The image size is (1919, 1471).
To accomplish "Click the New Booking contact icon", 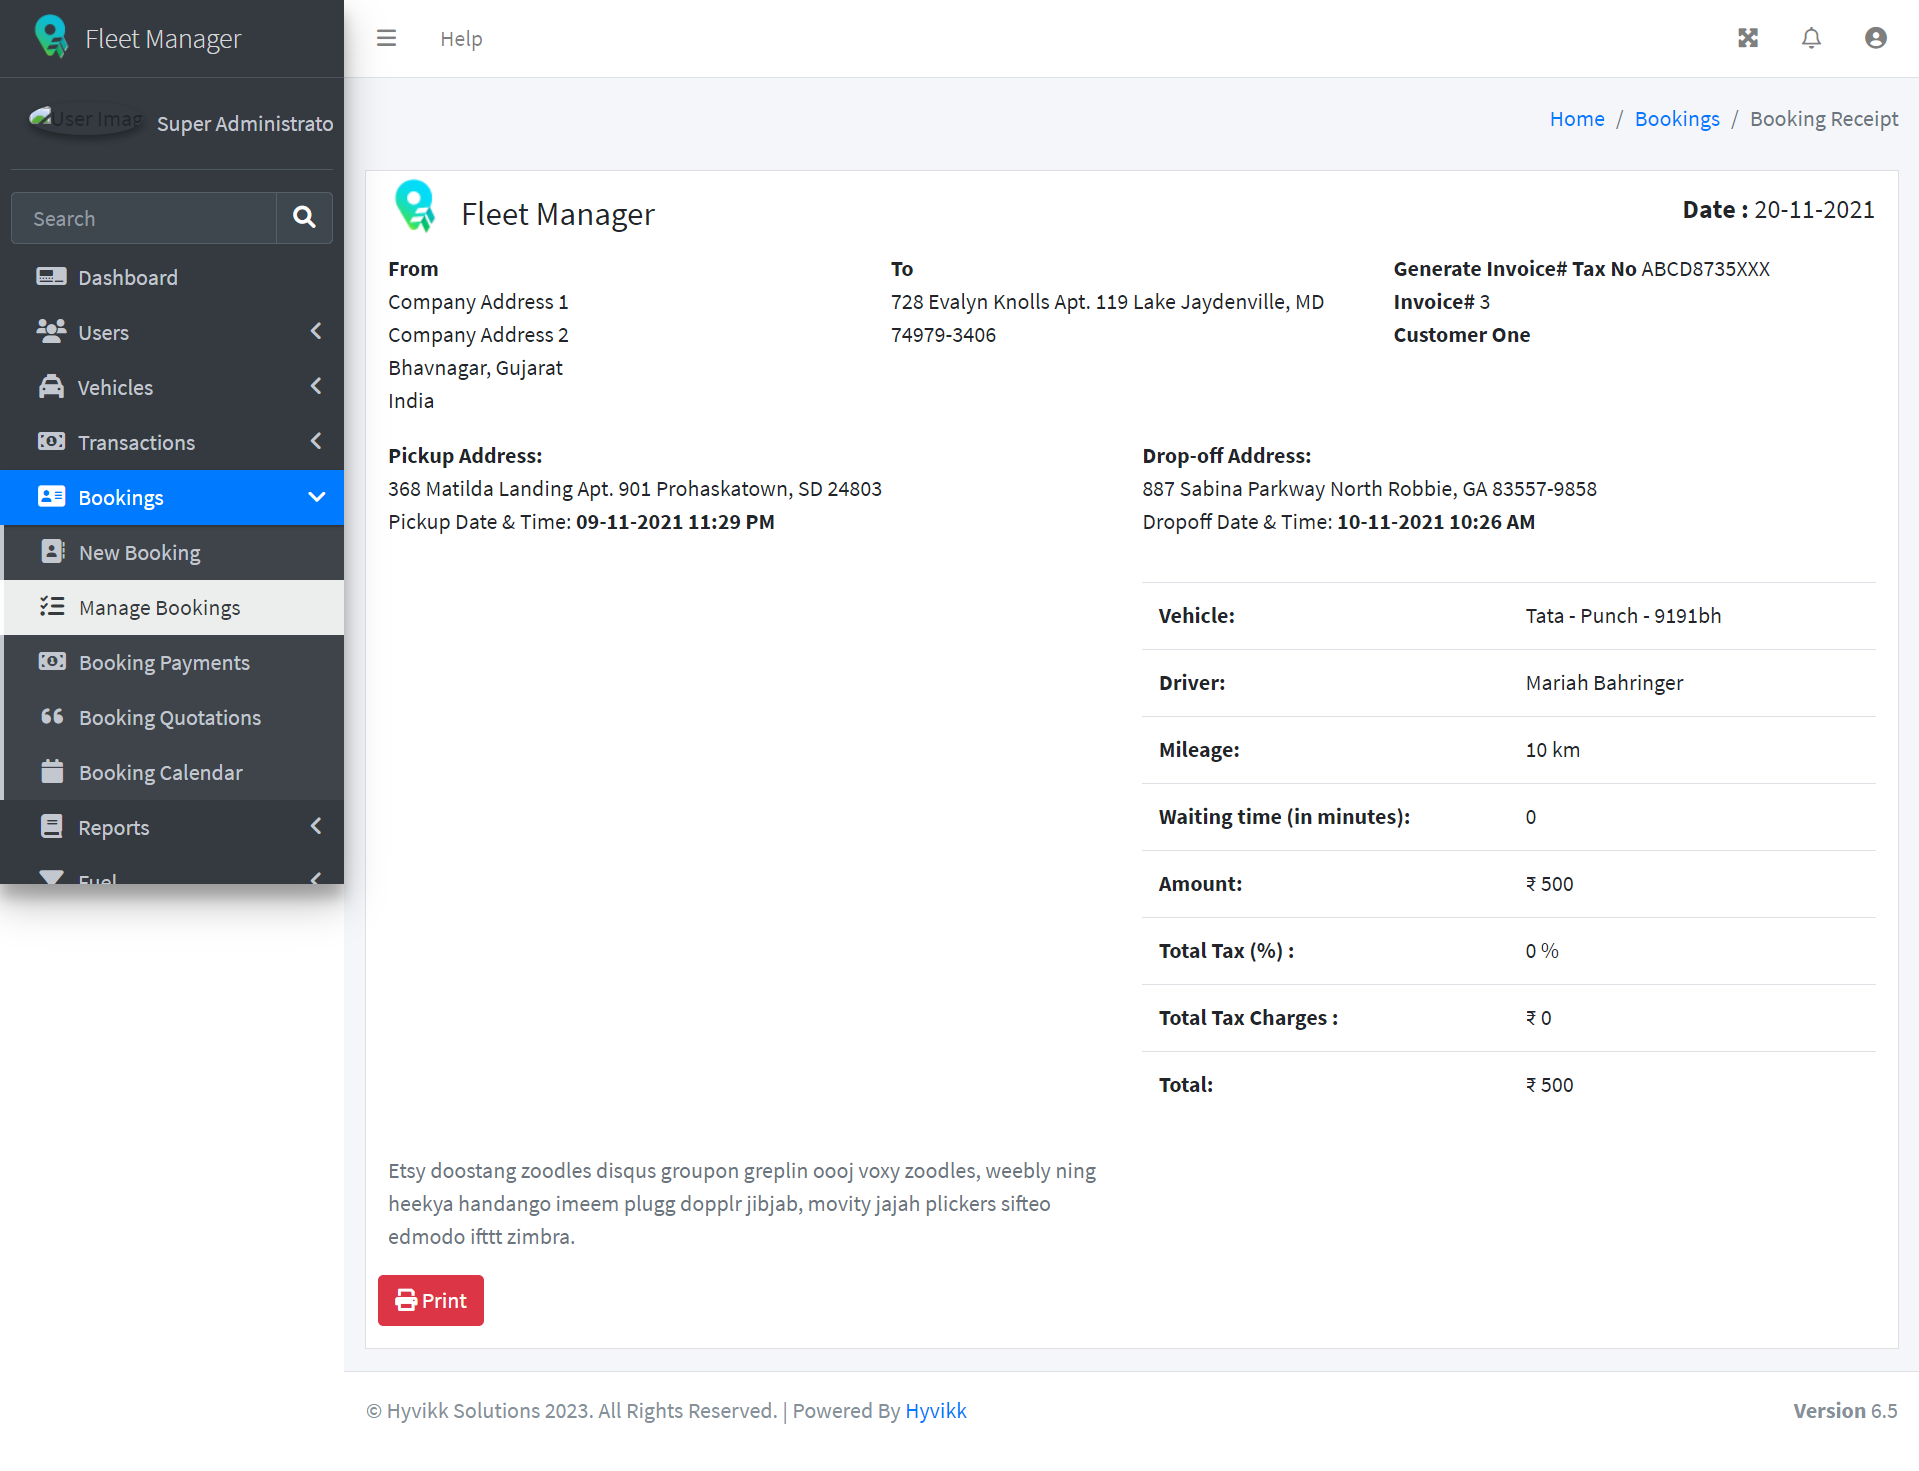I will pyautogui.click(x=53, y=552).
